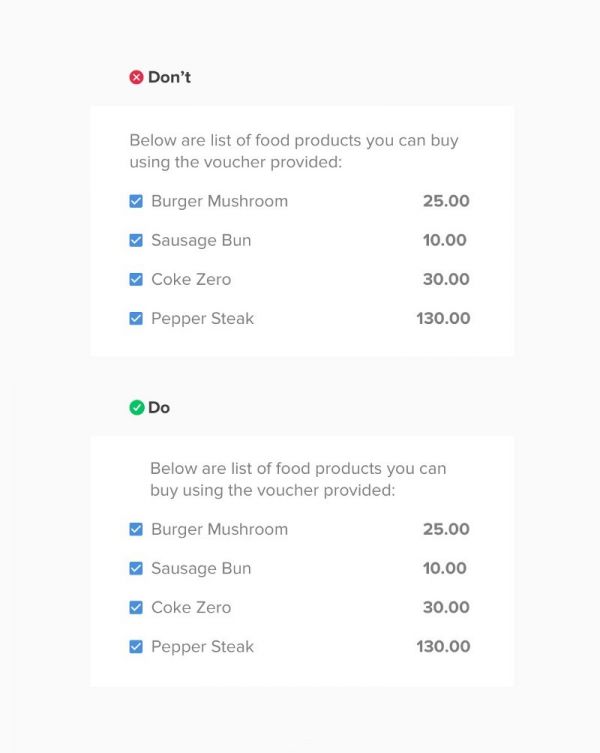Uncheck Burger Mushroom in the Do list
The width and height of the screenshot is (600, 753).
click(x=136, y=529)
